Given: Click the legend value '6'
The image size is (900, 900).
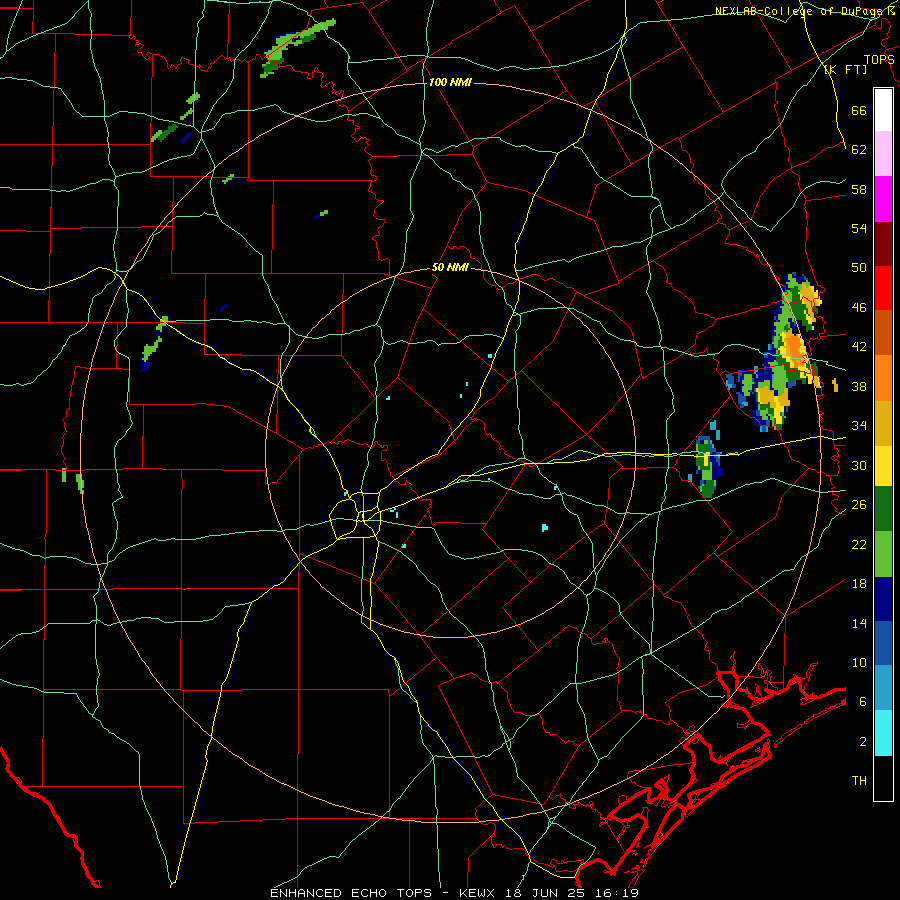Looking at the screenshot, I should pyautogui.click(x=863, y=701).
